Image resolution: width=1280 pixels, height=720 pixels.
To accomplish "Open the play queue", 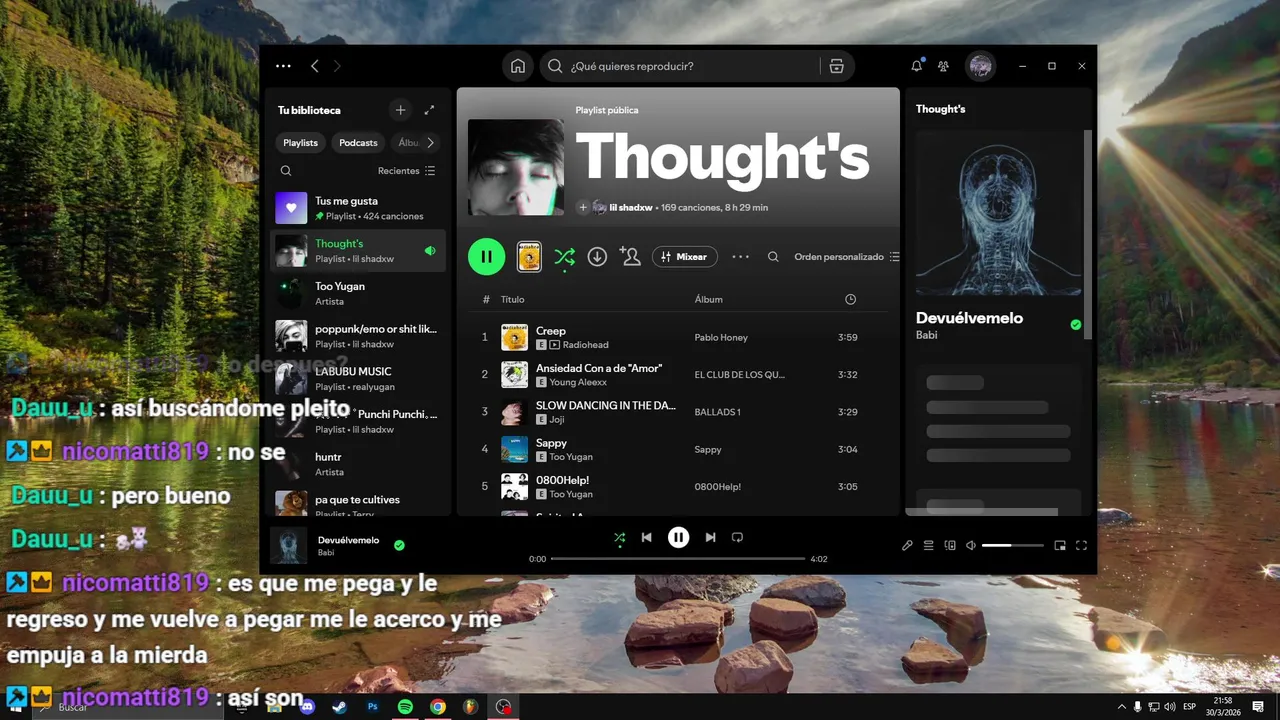I will [x=928, y=545].
